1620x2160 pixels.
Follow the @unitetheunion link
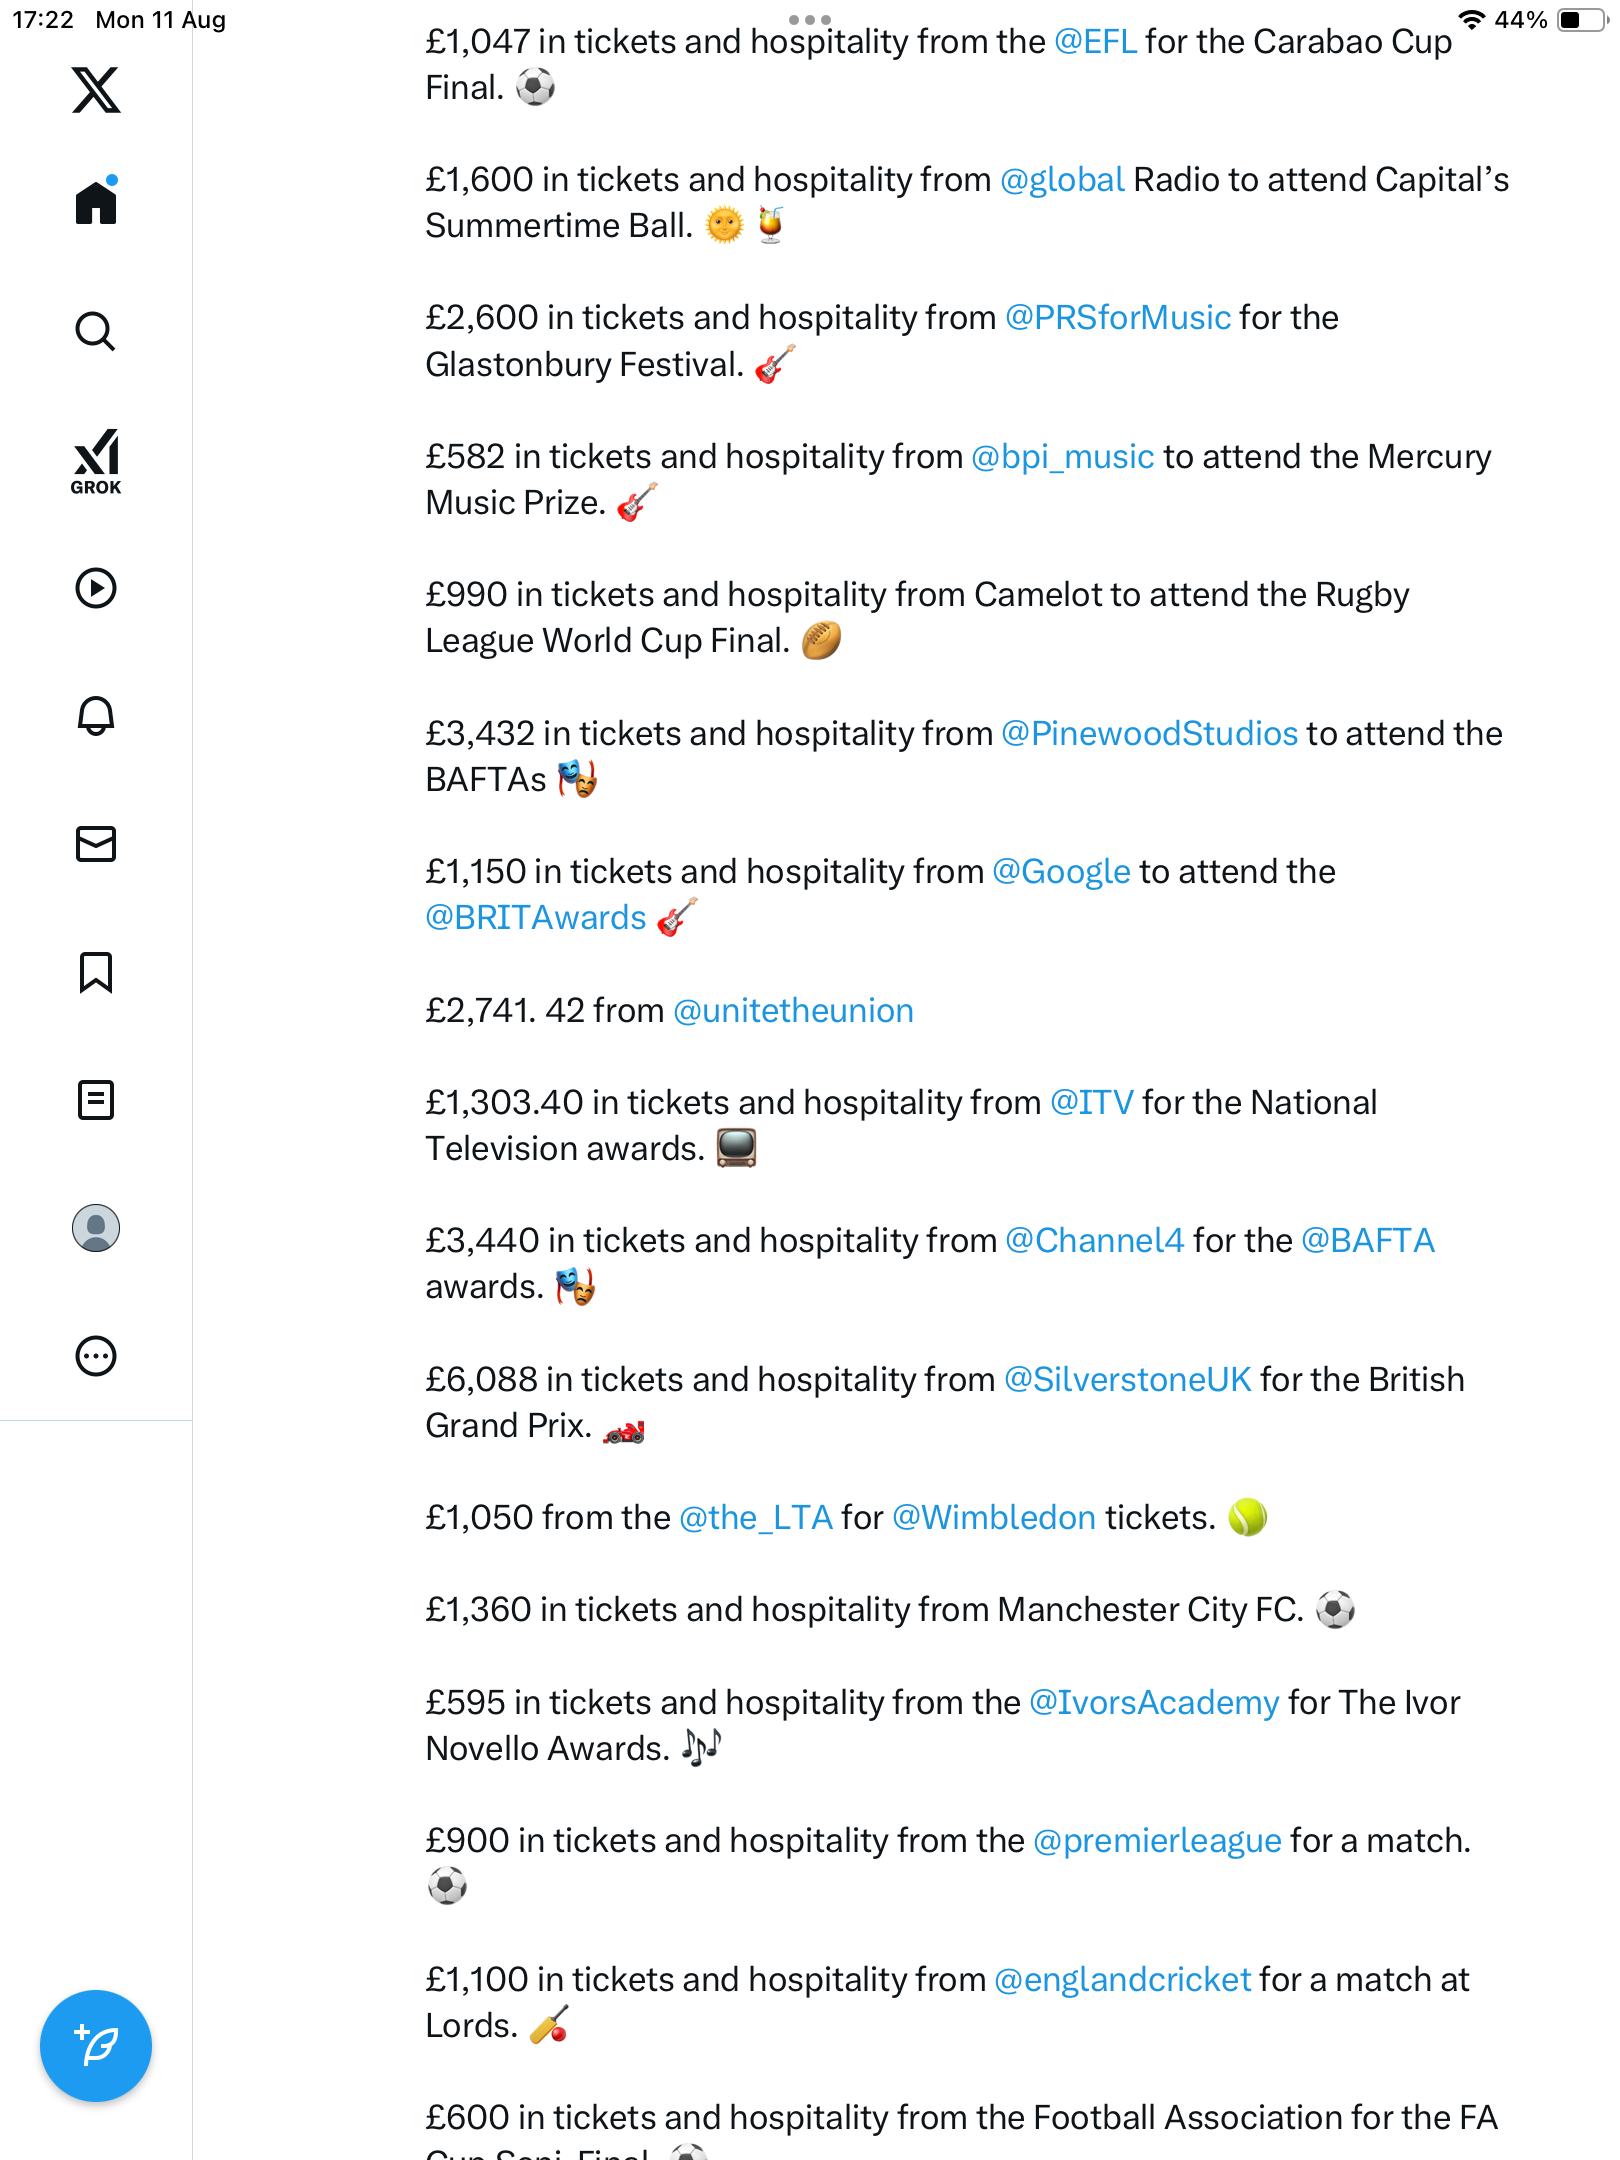[793, 1011]
